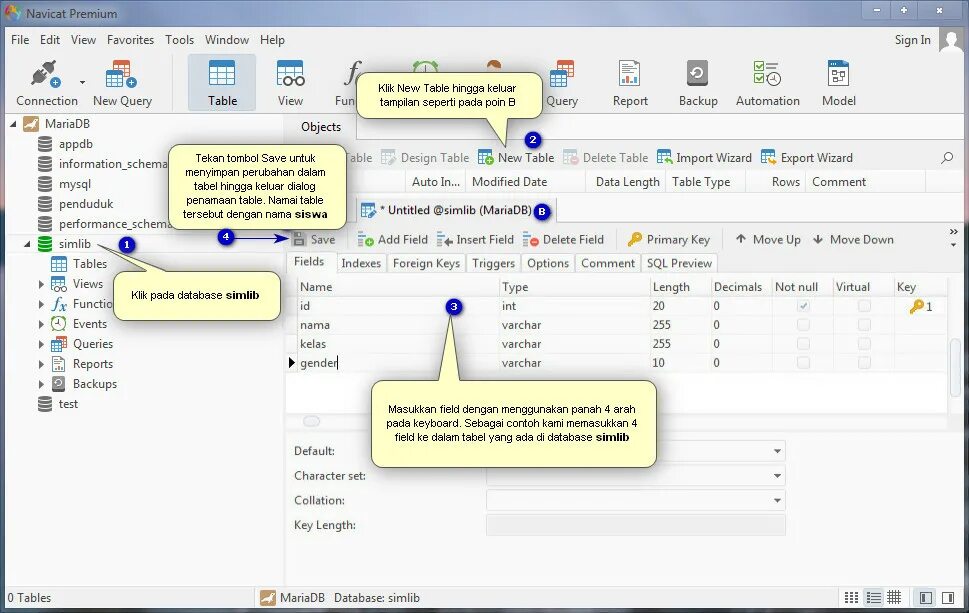Toggle Not null checkbox for the id field
This screenshot has height=613, width=969.
click(803, 306)
